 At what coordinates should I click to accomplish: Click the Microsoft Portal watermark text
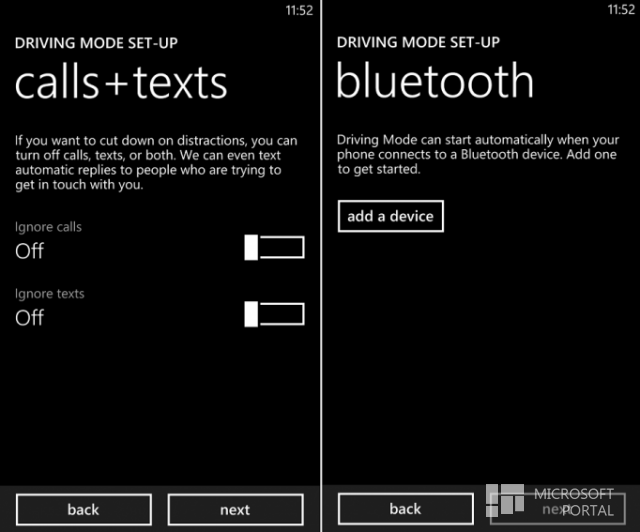click(574, 502)
